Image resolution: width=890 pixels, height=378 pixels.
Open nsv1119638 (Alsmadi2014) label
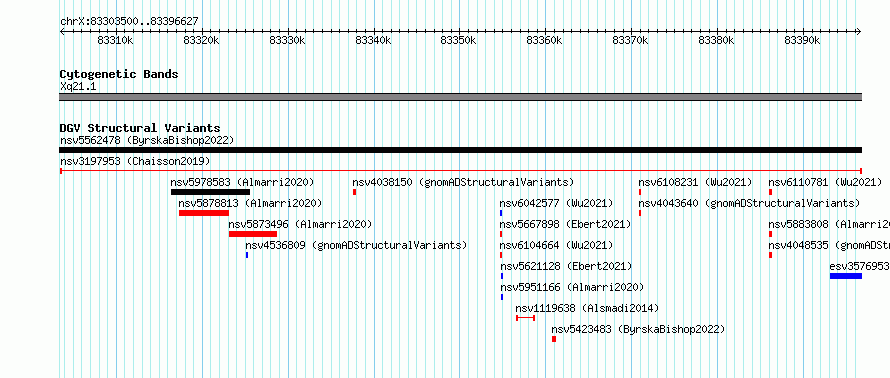[x=587, y=308]
